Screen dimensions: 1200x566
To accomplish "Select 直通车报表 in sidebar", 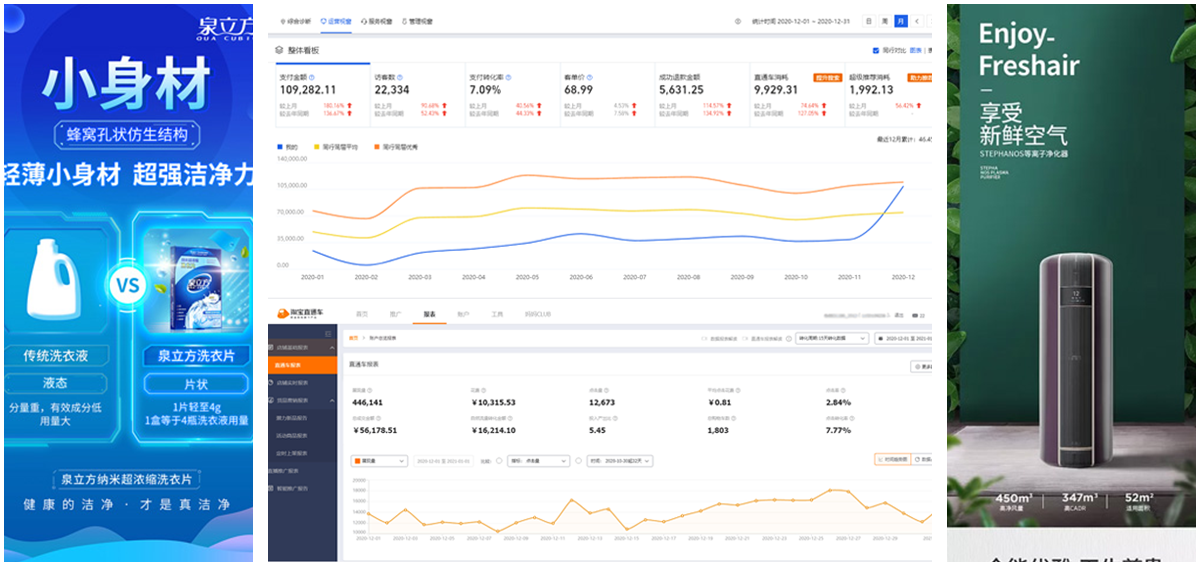I will click(x=303, y=365).
